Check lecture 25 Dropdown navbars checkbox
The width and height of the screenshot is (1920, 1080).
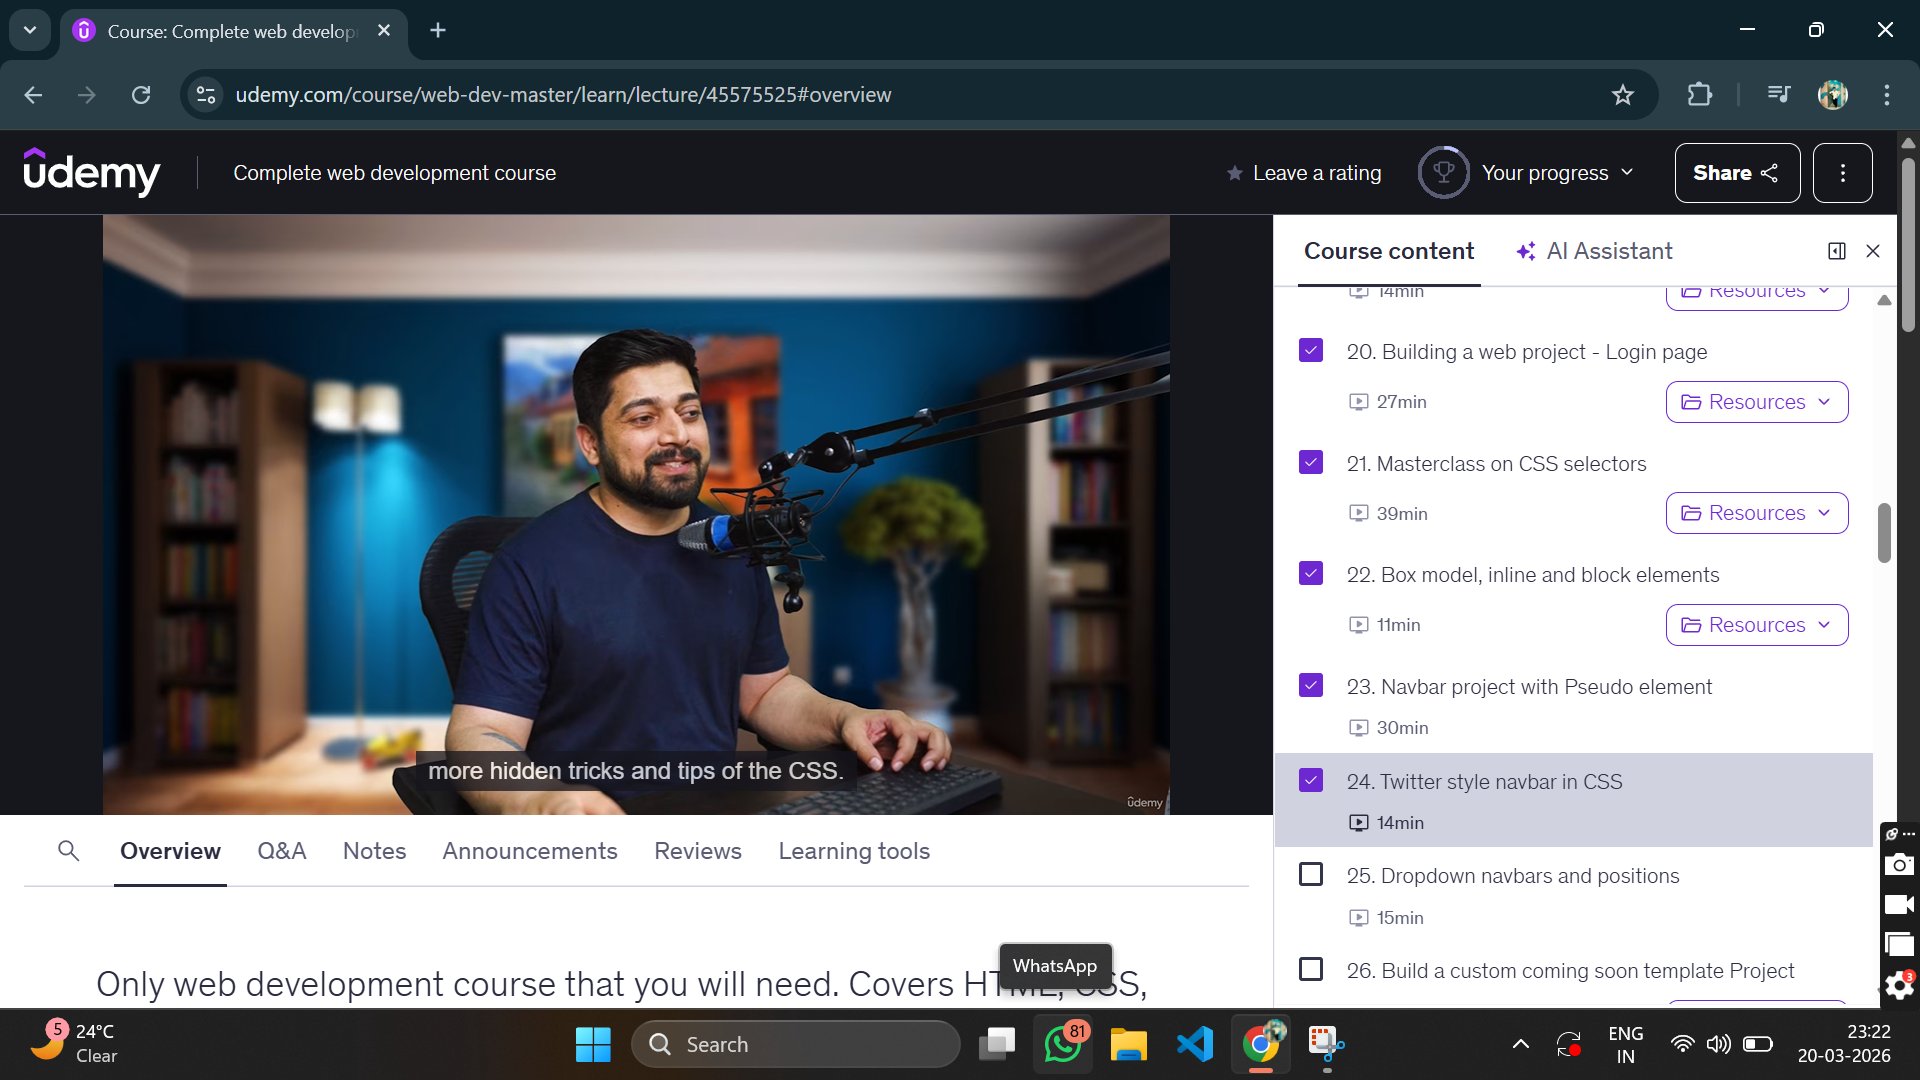pyautogui.click(x=1310, y=875)
